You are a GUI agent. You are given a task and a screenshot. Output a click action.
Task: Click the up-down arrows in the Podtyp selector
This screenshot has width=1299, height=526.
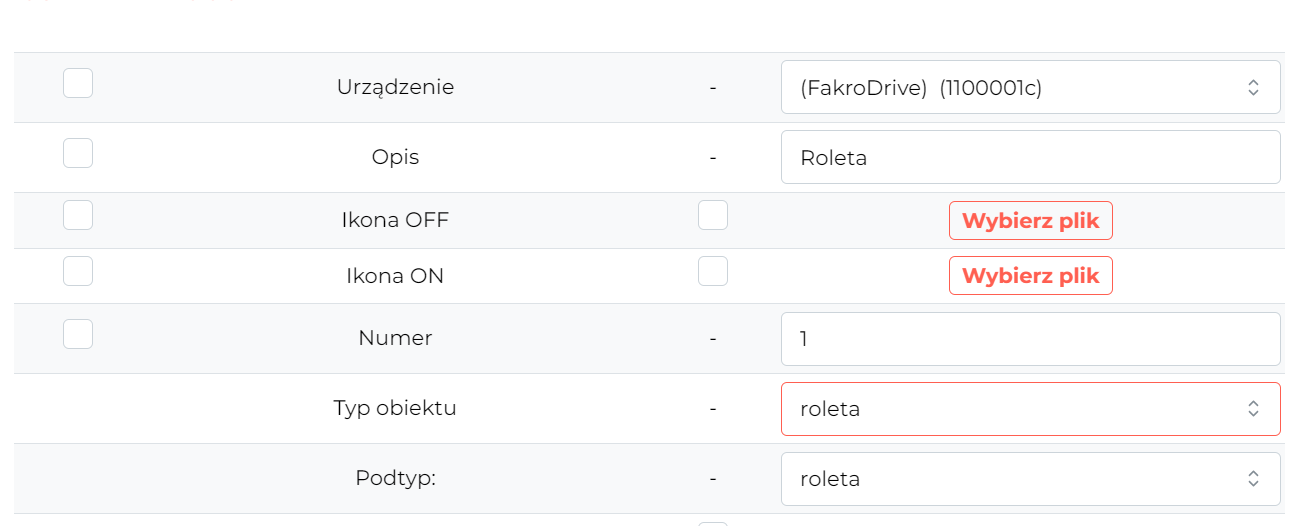coord(1253,479)
